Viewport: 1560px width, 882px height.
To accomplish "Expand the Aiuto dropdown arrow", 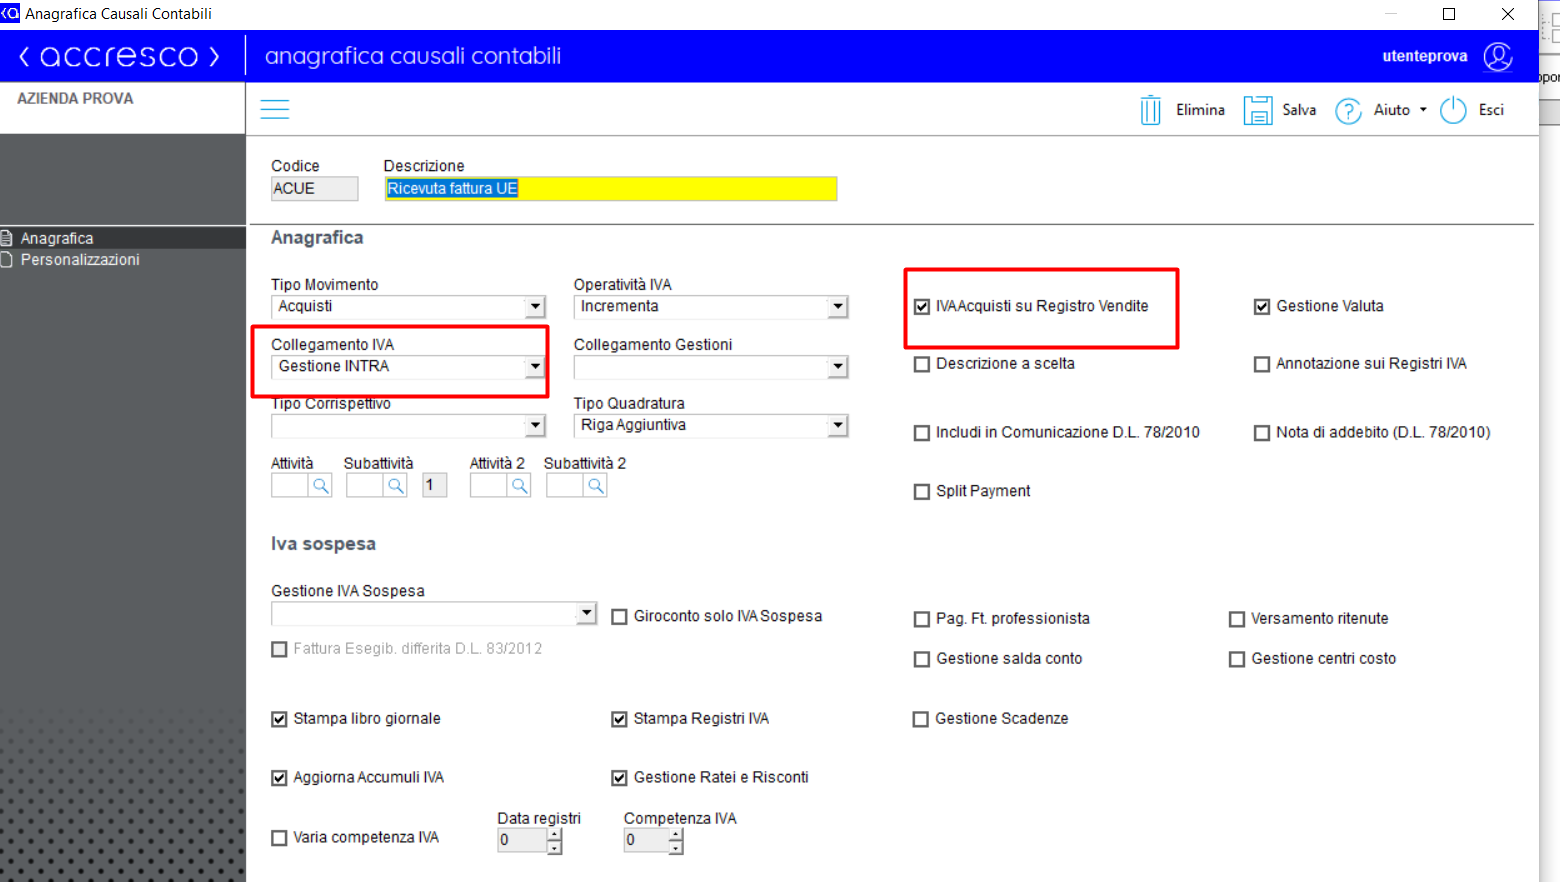I will click(1423, 110).
